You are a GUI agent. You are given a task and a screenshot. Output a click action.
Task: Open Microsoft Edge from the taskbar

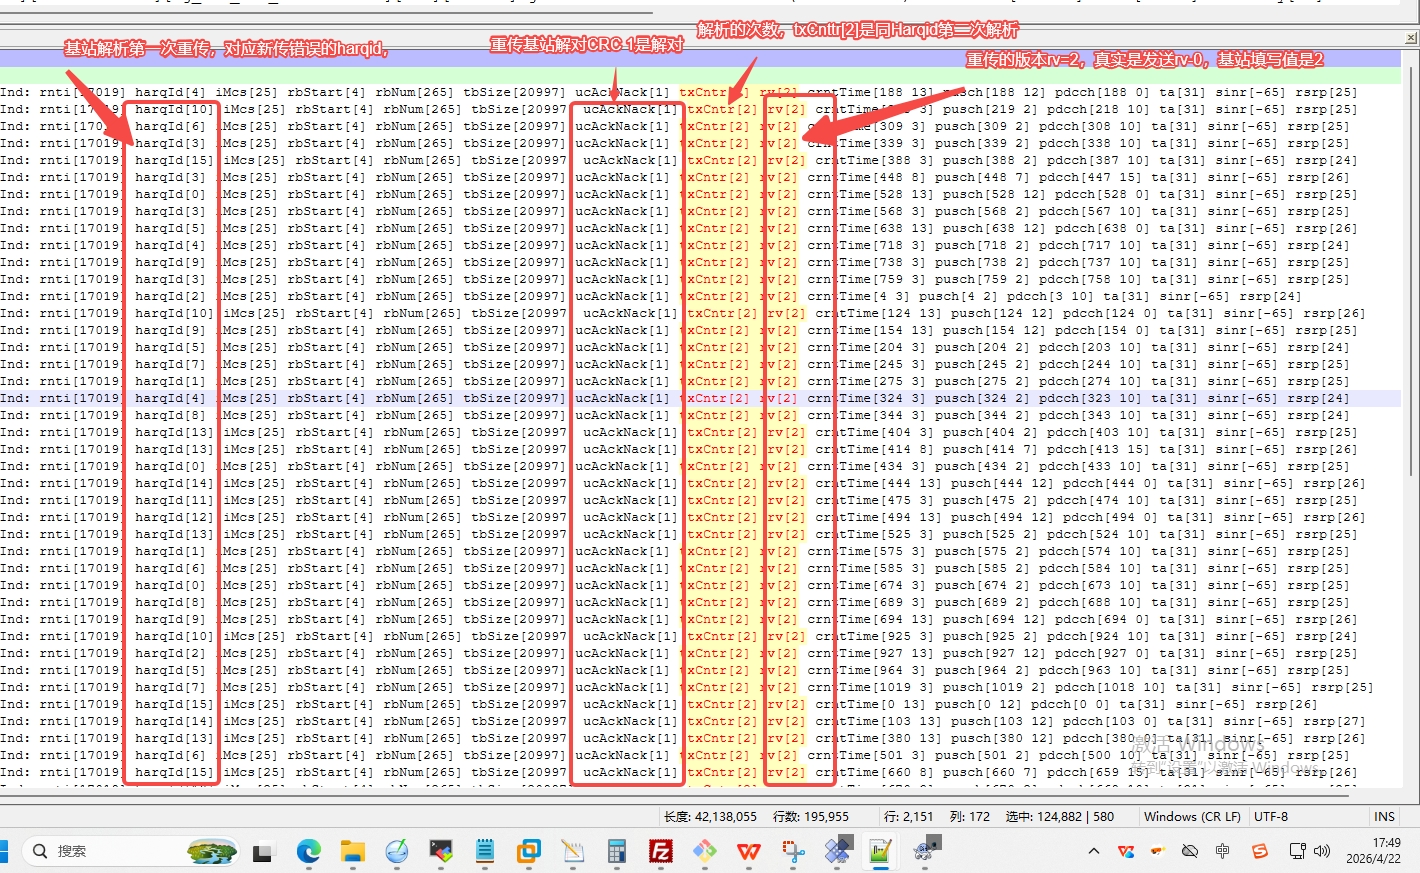tap(308, 851)
